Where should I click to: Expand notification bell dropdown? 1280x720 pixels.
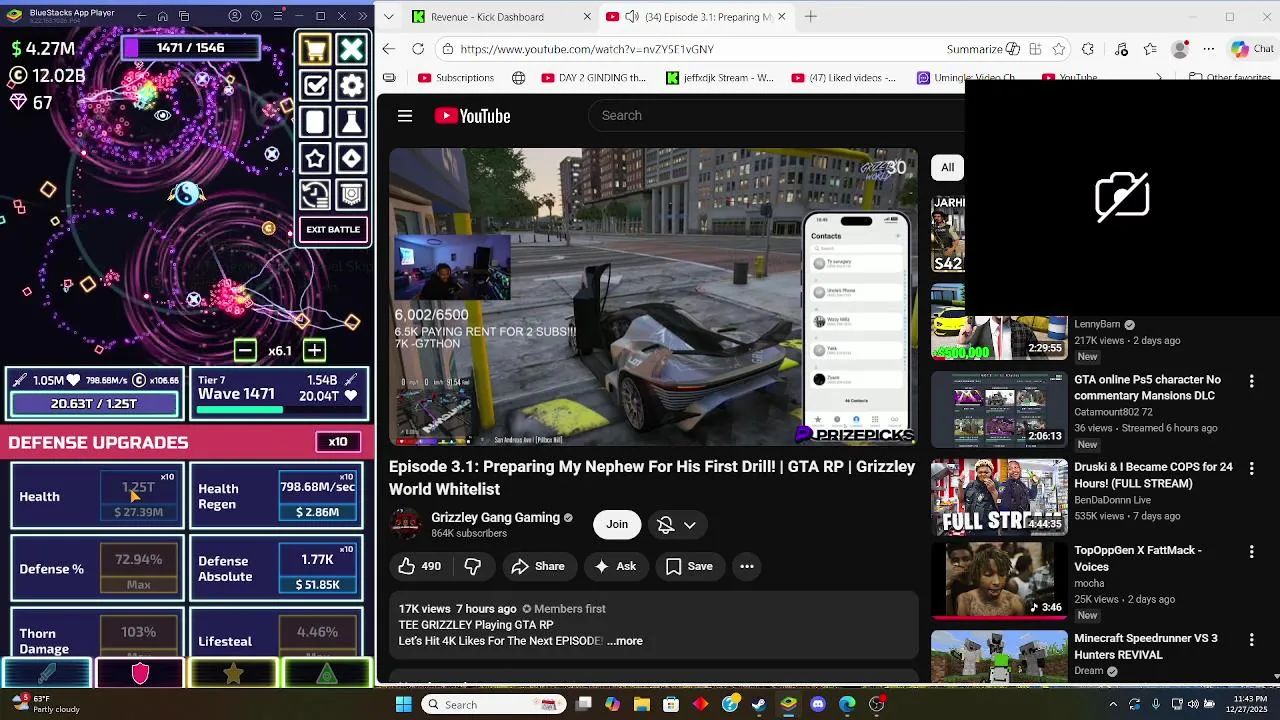677,525
